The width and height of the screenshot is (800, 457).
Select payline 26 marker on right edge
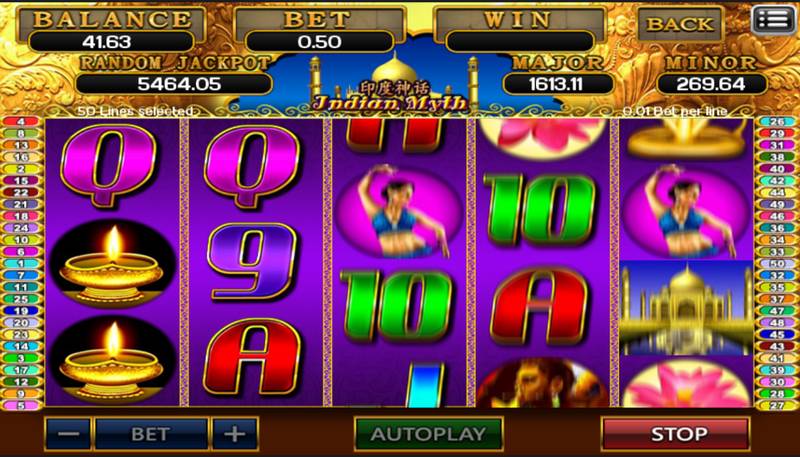click(777, 122)
